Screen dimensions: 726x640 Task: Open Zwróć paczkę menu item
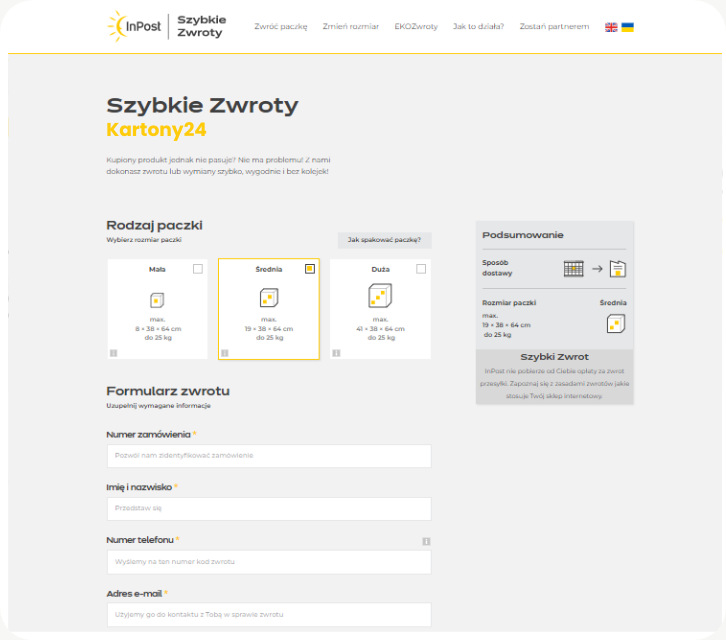[x=281, y=26]
